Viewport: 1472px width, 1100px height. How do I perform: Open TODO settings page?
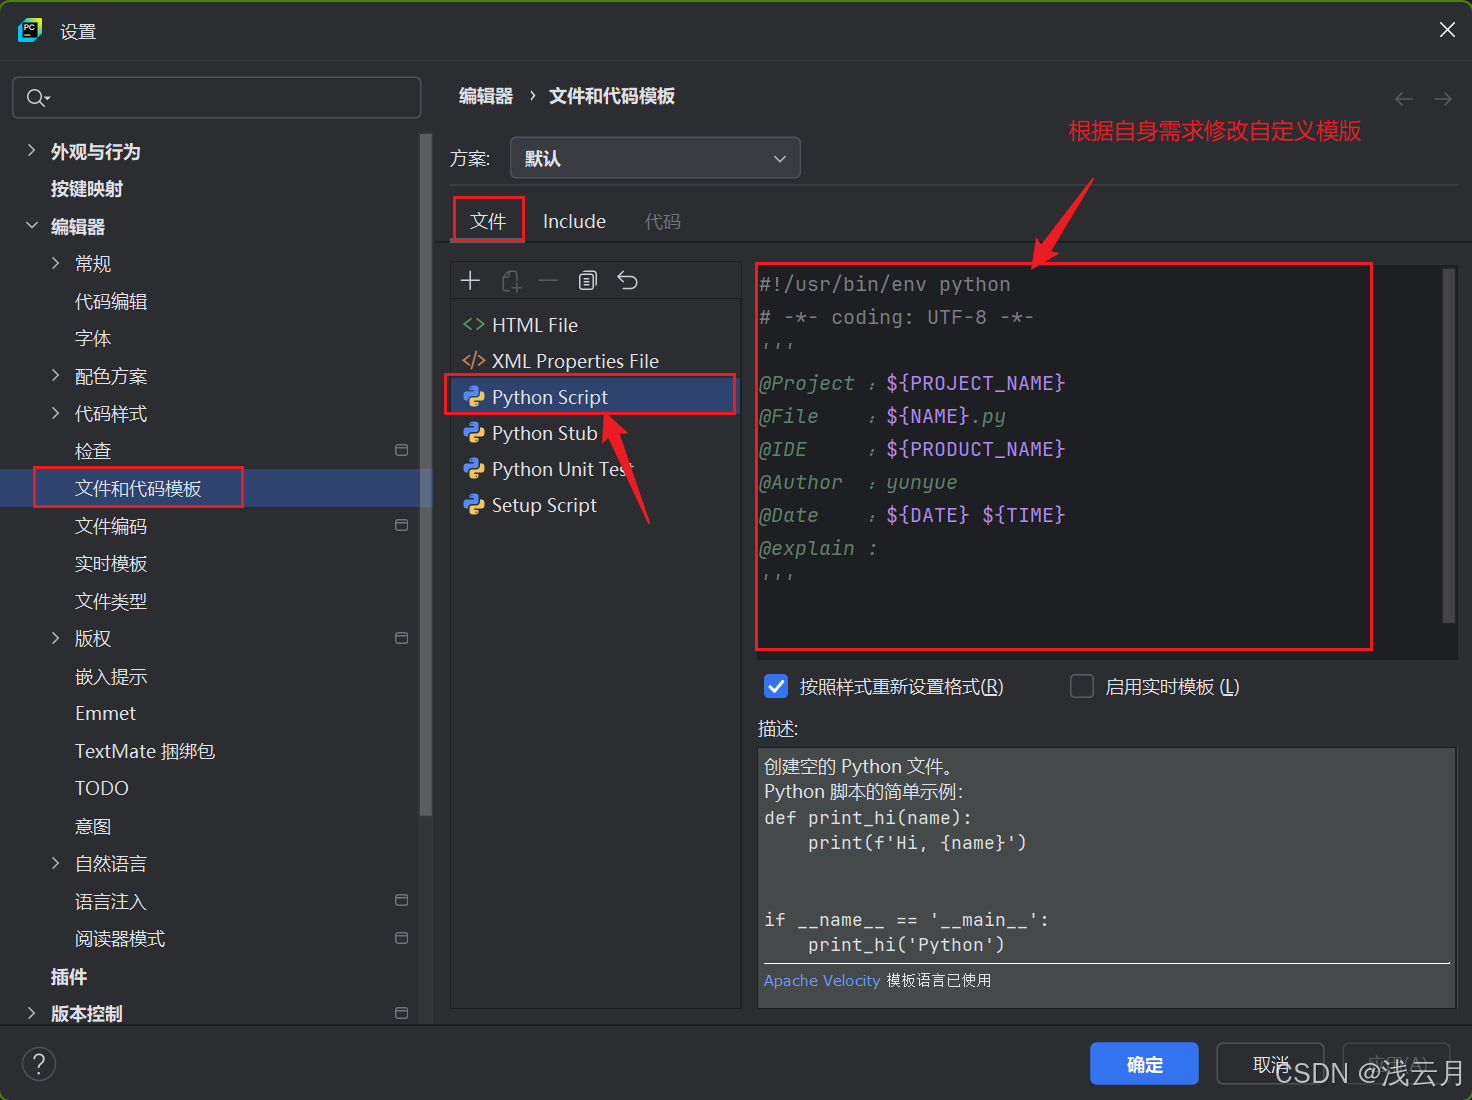coord(102,788)
